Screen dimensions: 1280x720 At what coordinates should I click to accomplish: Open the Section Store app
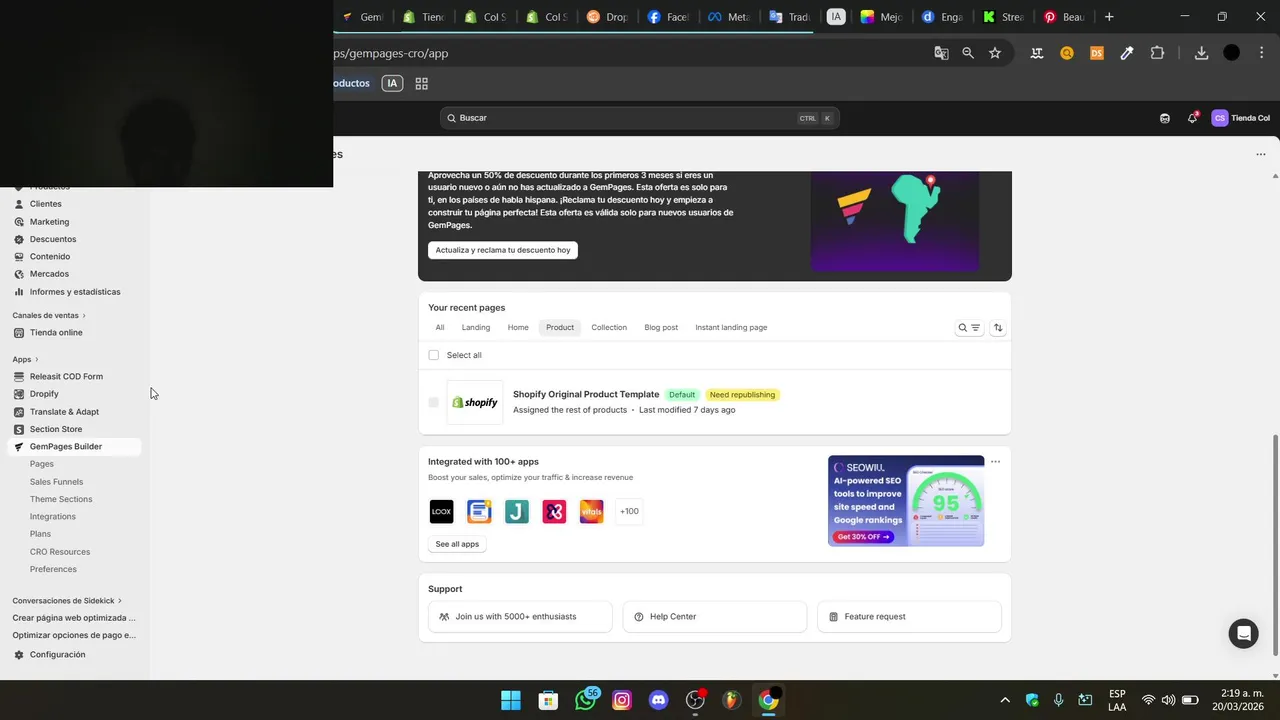tap(56, 429)
